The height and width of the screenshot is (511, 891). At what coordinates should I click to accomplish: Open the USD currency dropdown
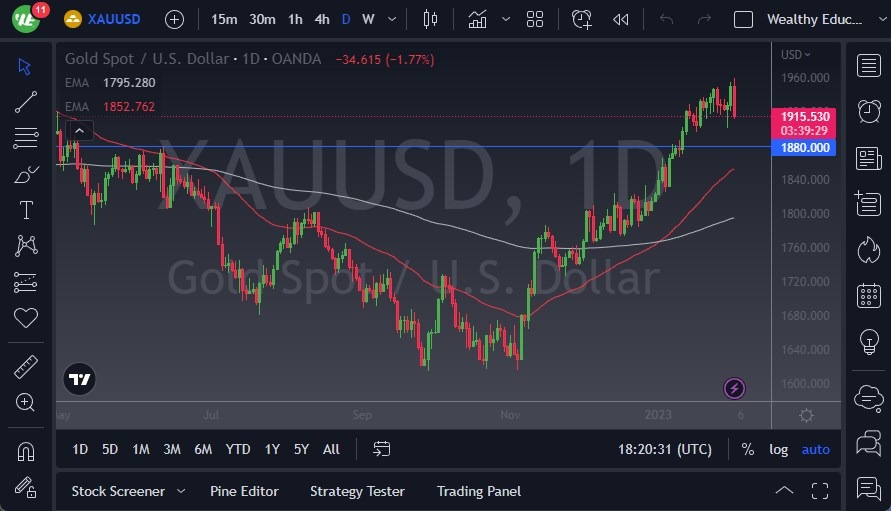click(796, 55)
